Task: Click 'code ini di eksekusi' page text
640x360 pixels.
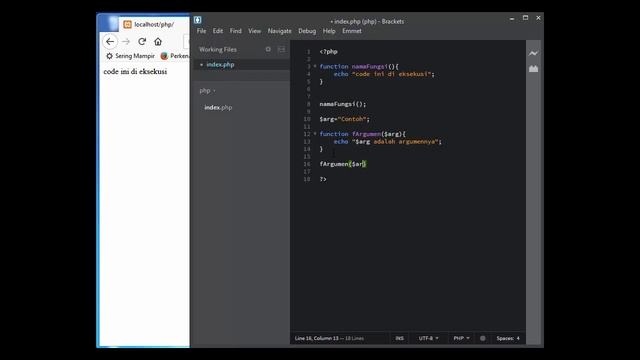Action: [135, 72]
